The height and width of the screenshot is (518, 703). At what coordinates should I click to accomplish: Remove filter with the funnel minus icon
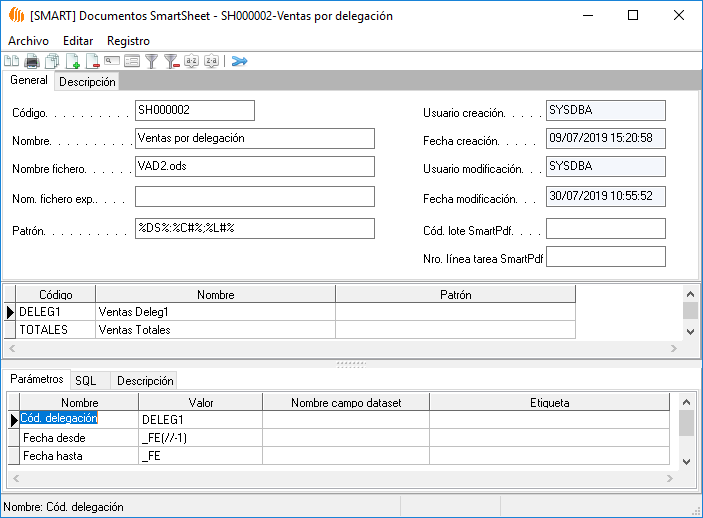click(x=172, y=61)
